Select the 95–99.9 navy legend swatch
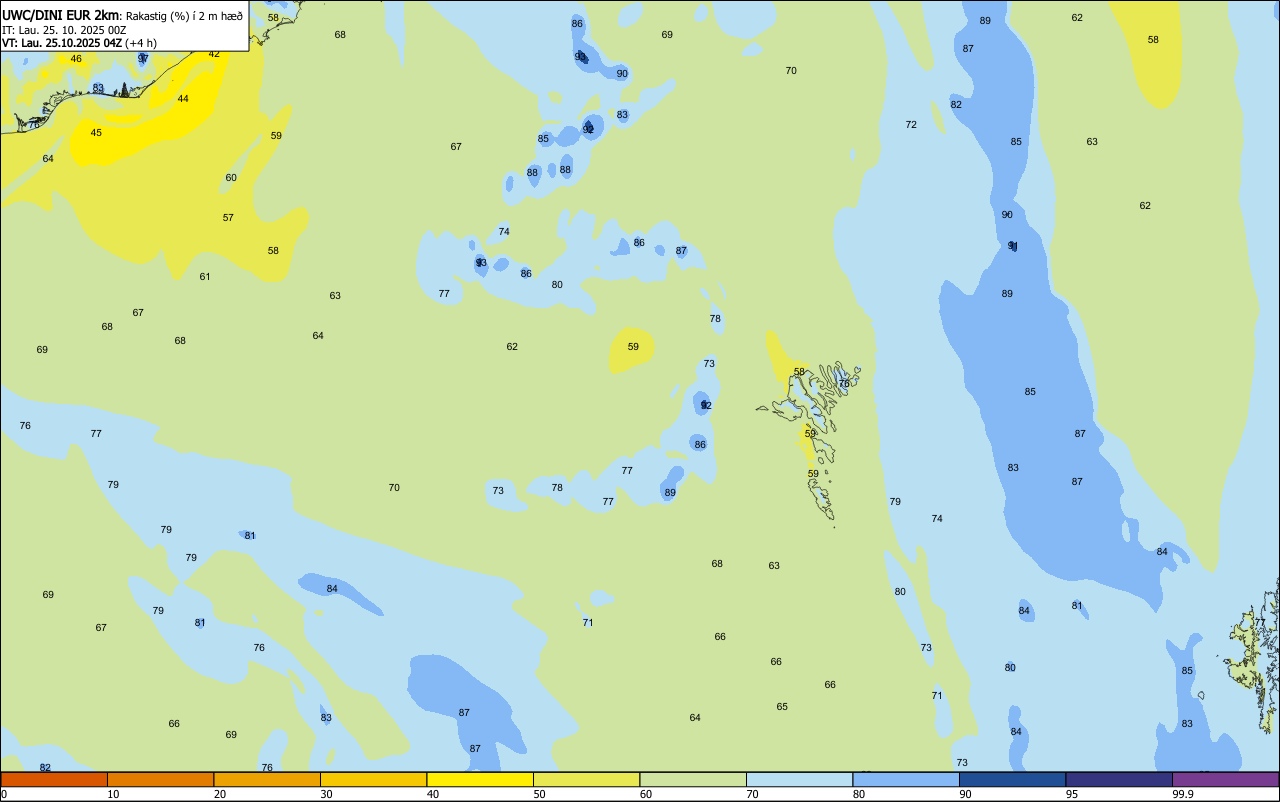Image resolution: width=1280 pixels, height=802 pixels. point(1119,779)
